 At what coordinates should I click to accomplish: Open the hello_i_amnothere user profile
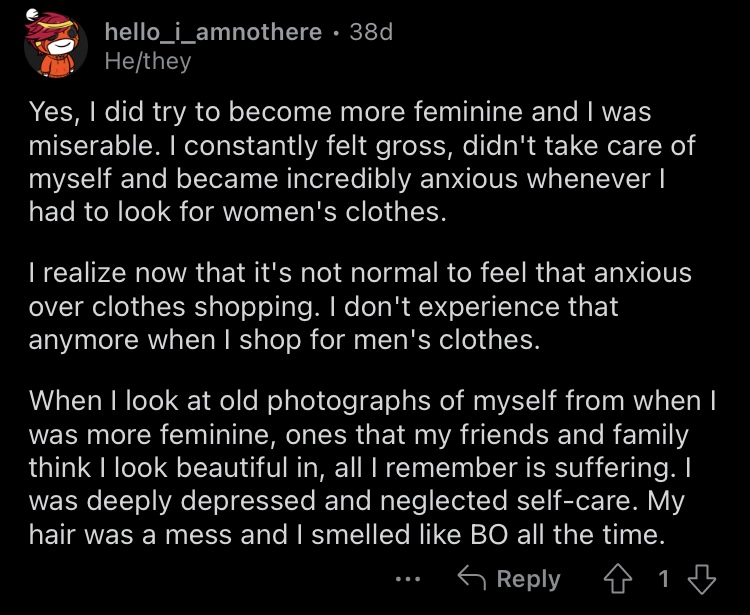coord(213,33)
